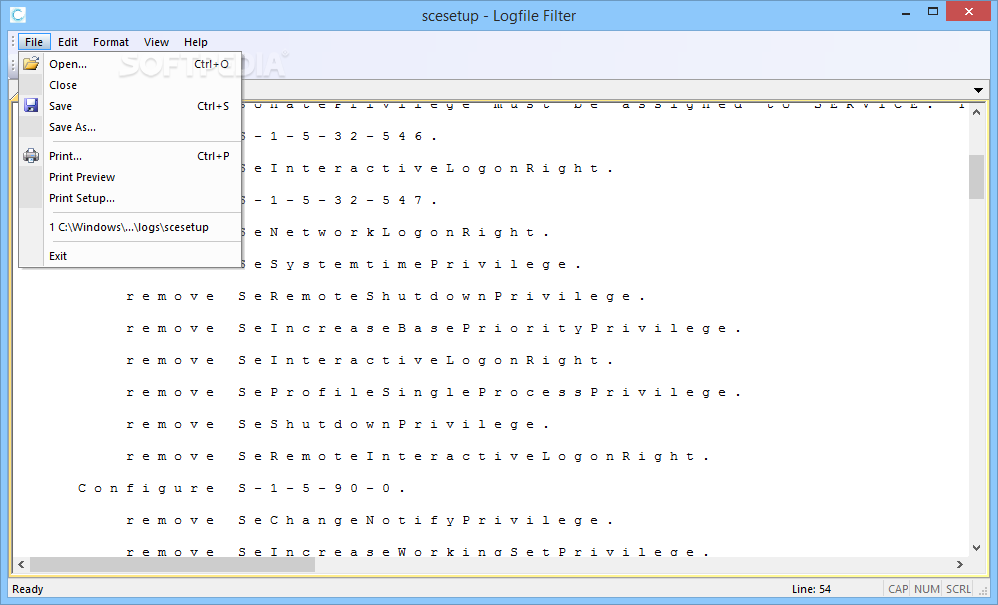
Task: Click the 'SeNetworkLogonRight.' text
Action: [395, 232]
